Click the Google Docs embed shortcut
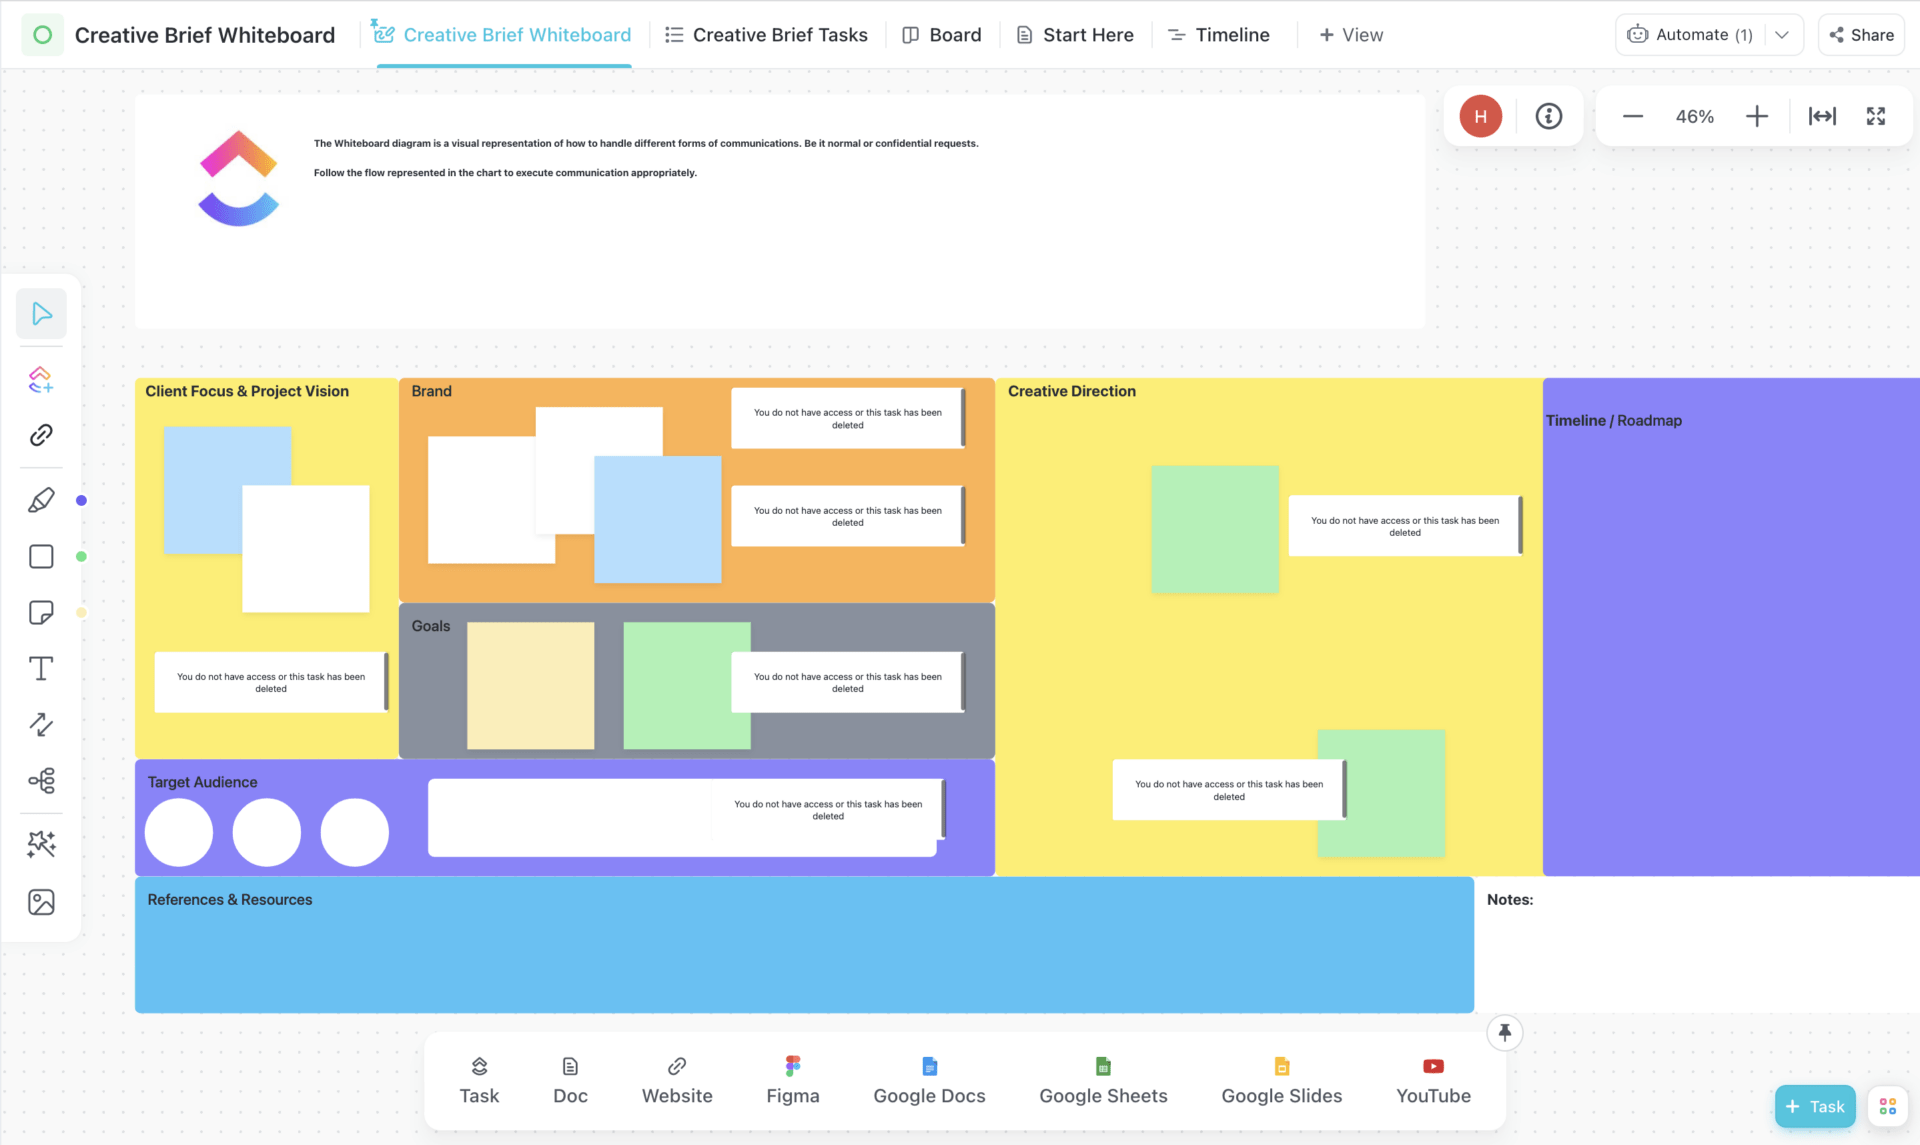1920x1145 pixels. click(928, 1078)
